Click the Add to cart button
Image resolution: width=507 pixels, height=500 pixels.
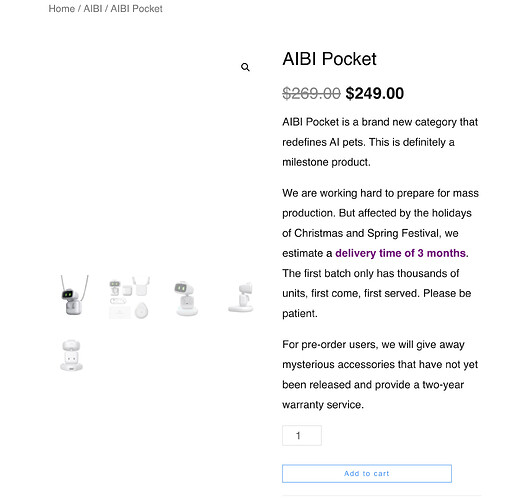367,473
